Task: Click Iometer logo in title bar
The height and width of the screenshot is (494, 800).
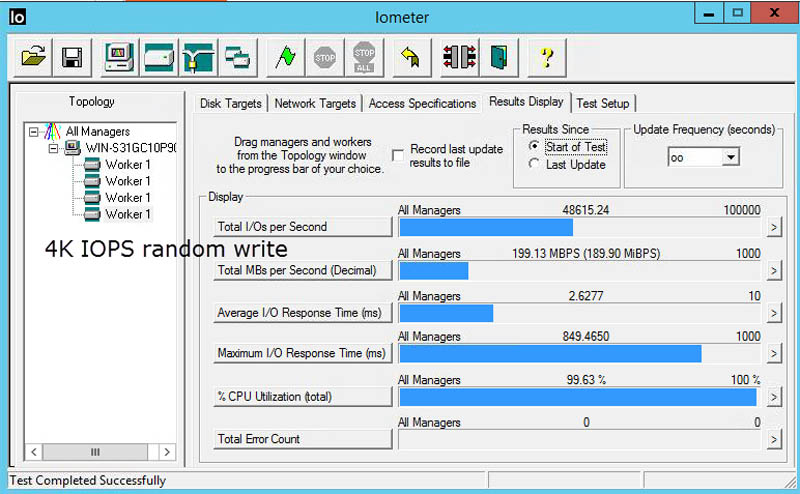Action: tap(17, 17)
